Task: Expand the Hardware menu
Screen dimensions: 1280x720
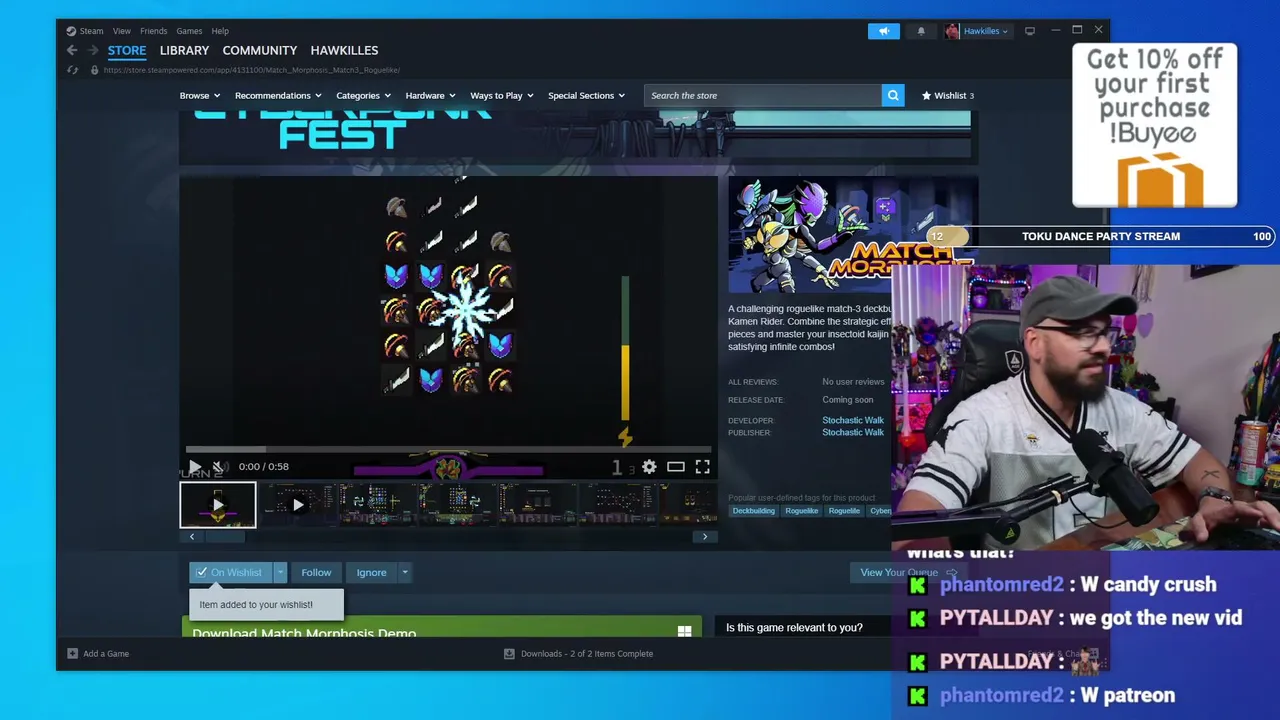Action: (x=431, y=96)
